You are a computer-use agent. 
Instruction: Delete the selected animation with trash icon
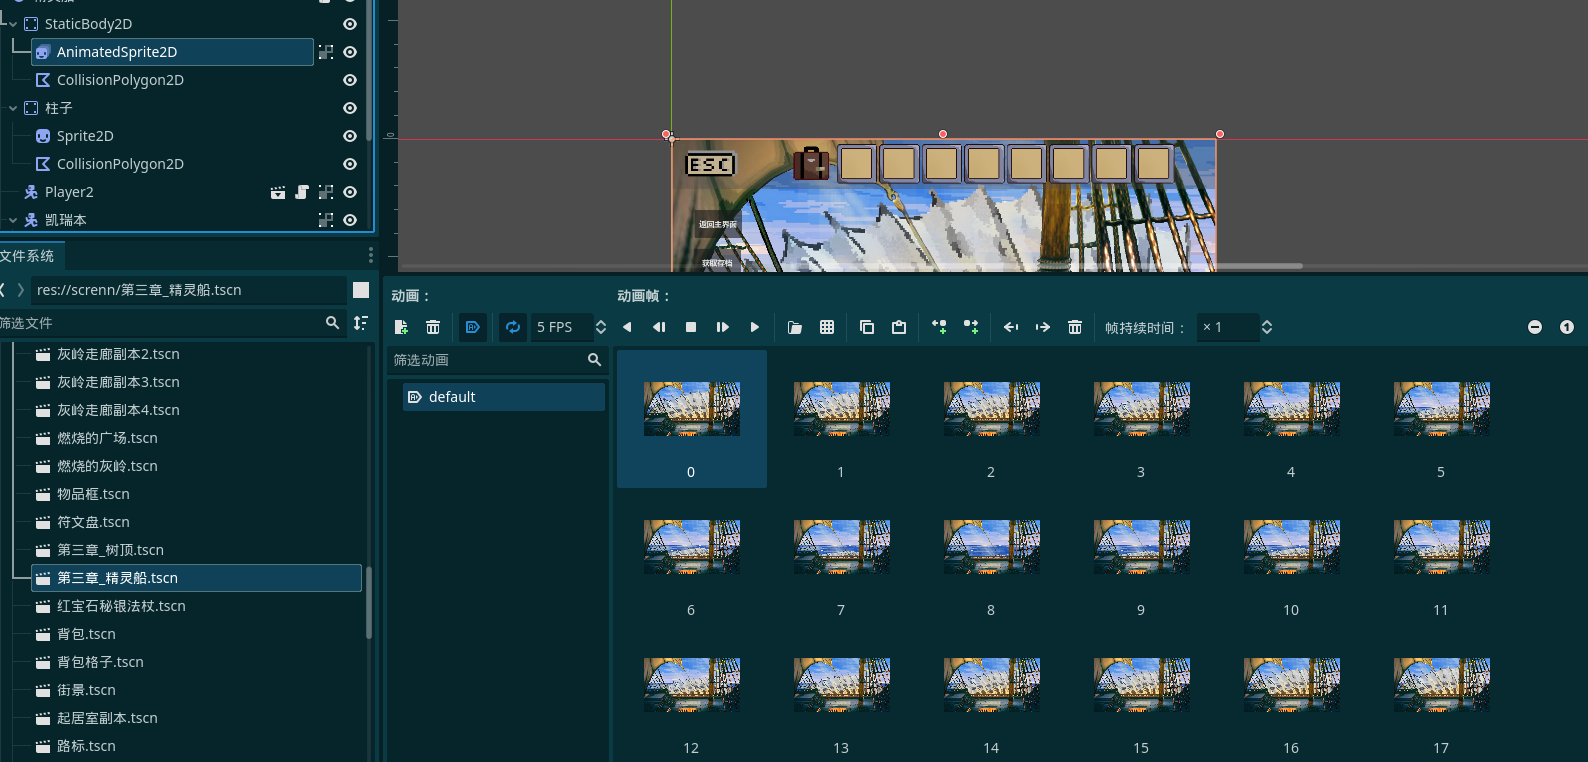pyautogui.click(x=433, y=327)
